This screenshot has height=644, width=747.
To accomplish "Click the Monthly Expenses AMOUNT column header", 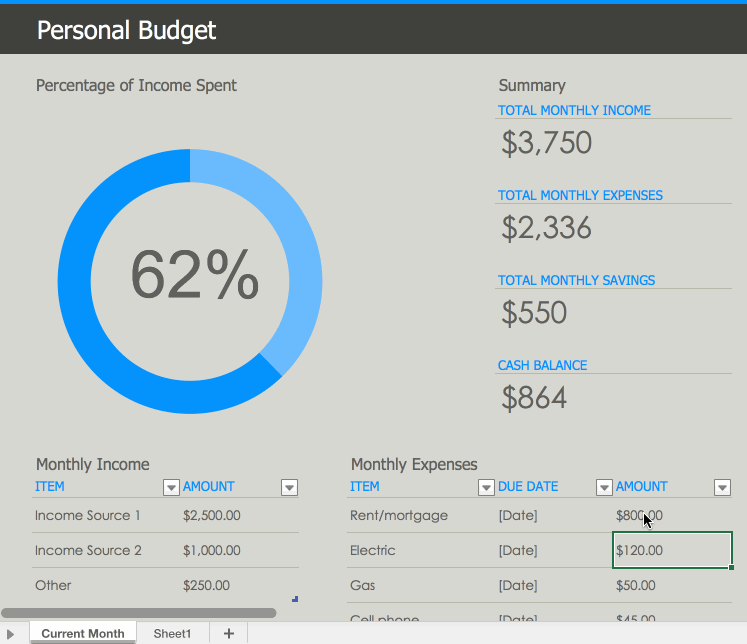I will pos(641,486).
